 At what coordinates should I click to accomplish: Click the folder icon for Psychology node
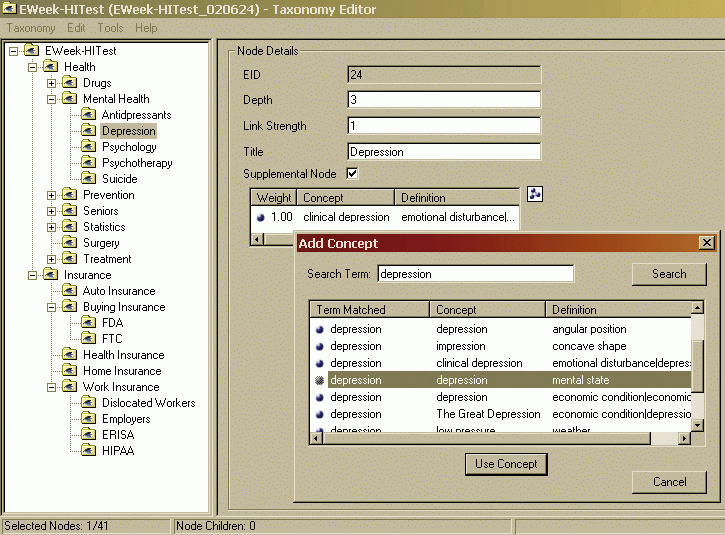click(89, 147)
